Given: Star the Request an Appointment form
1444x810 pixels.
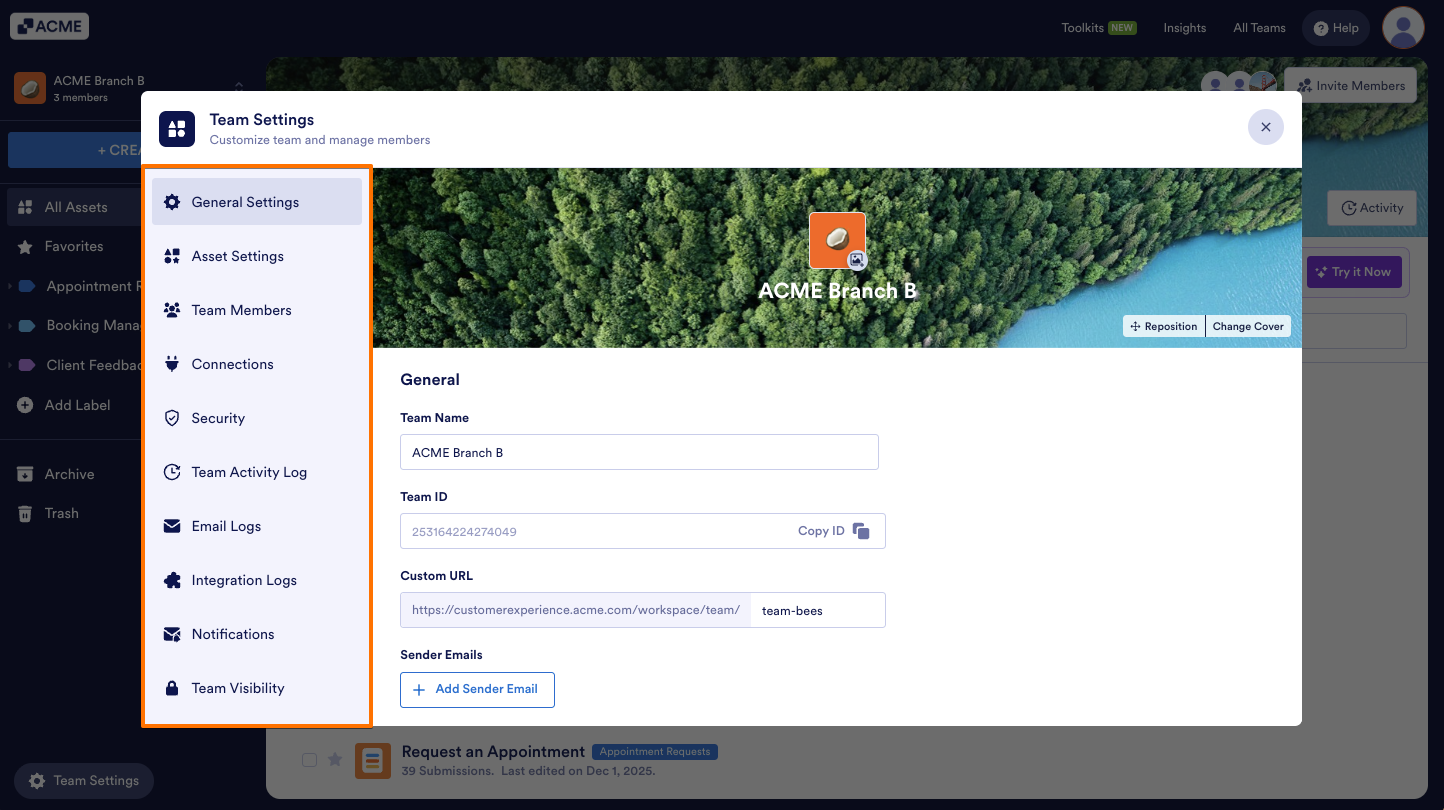Looking at the screenshot, I should [335, 760].
